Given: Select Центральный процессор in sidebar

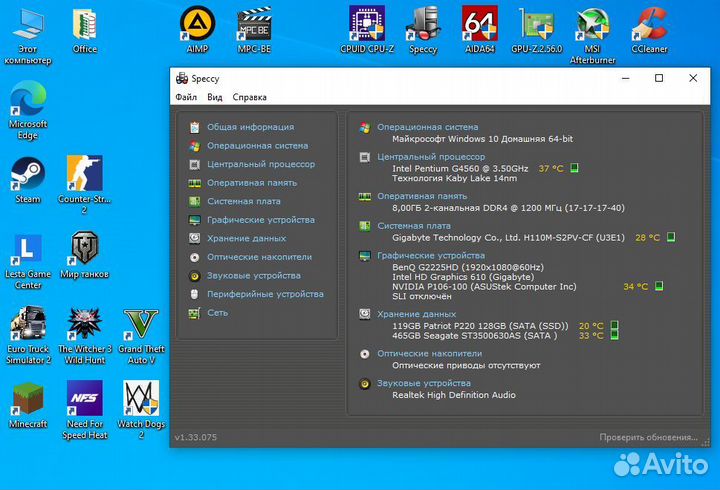Looking at the screenshot, I should (x=260, y=164).
